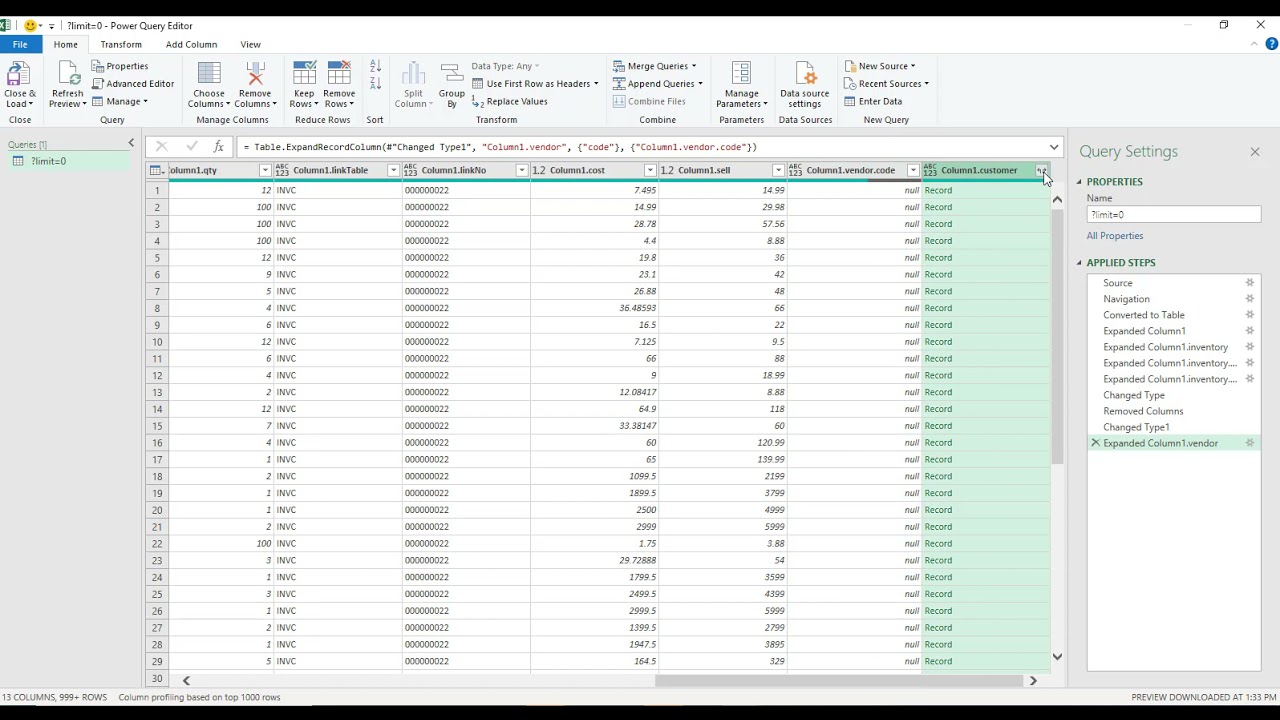The image size is (1280, 720).
Task: Open Use First Row as Headers
Action: coord(535,84)
